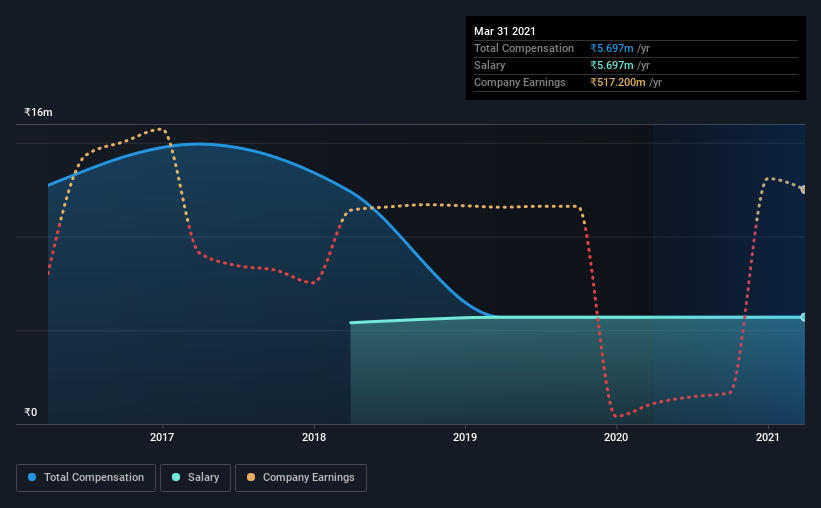This screenshot has height=508, width=821.
Task: Click the teal Salary legend dot
Action: tap(176, 477)
